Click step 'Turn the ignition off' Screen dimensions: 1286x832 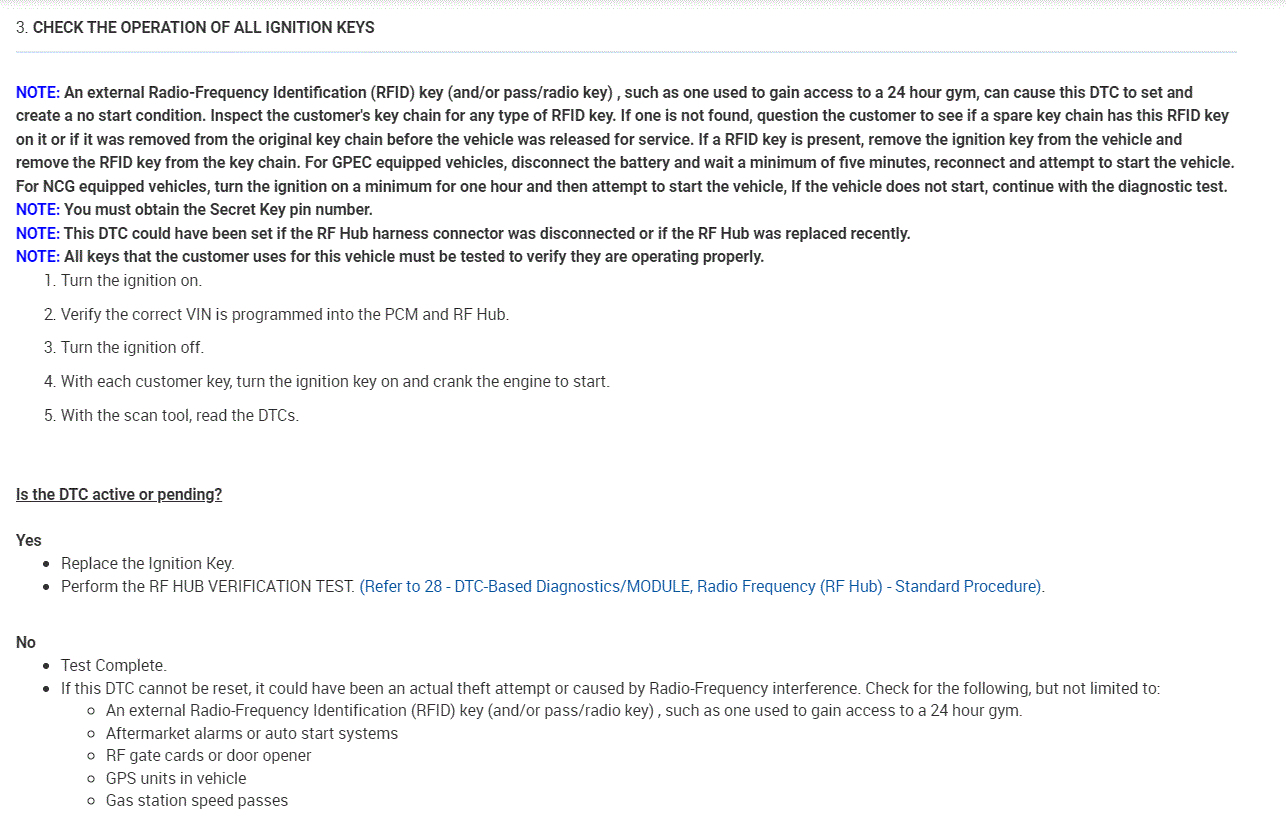tap(132, 348)
